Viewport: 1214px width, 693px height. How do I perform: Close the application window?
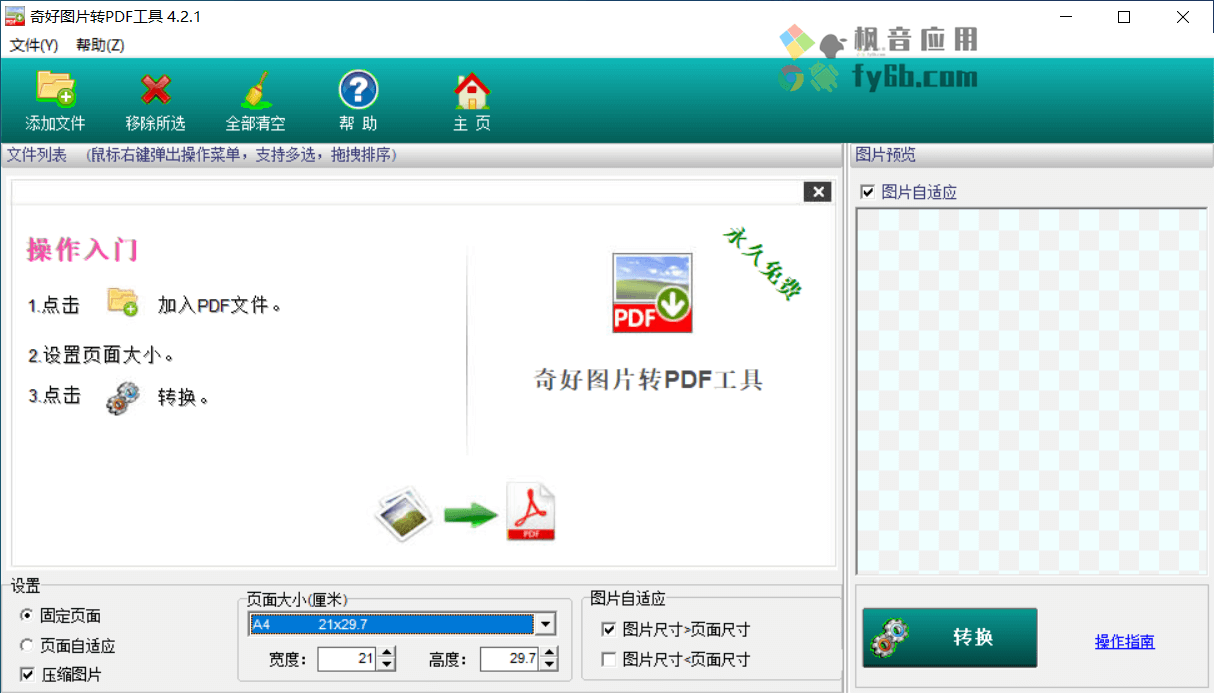1182,17
